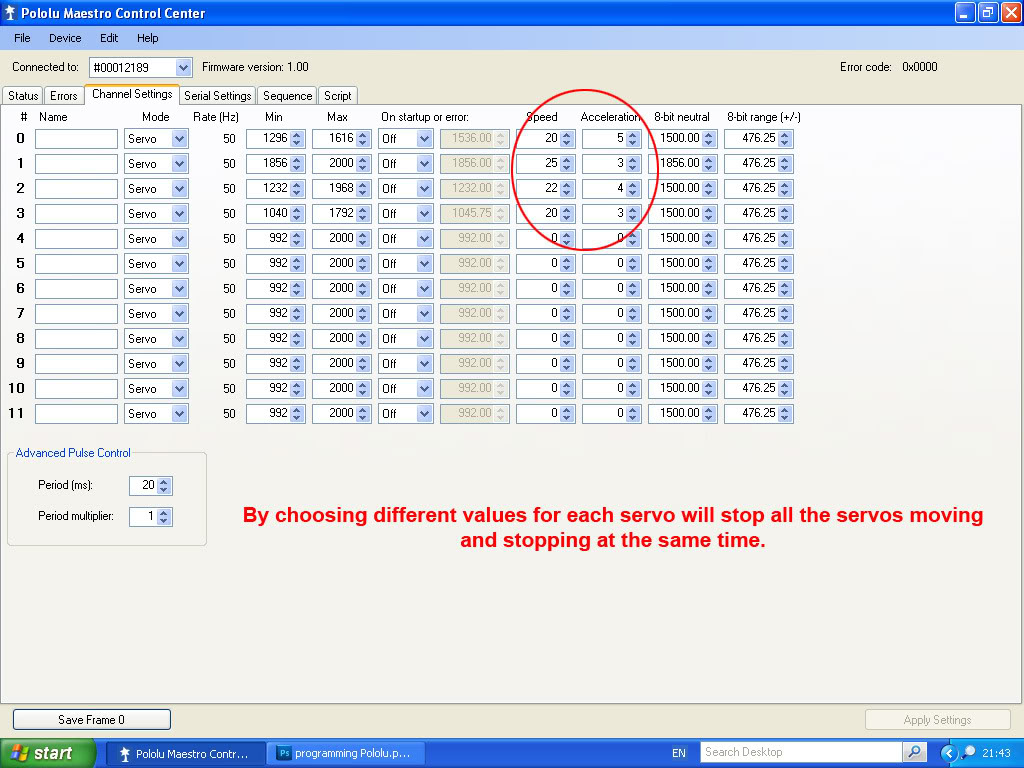1024x768 pixels.
Task: Open the Mode dropdown for channel 11
Action: coord(180,413)
